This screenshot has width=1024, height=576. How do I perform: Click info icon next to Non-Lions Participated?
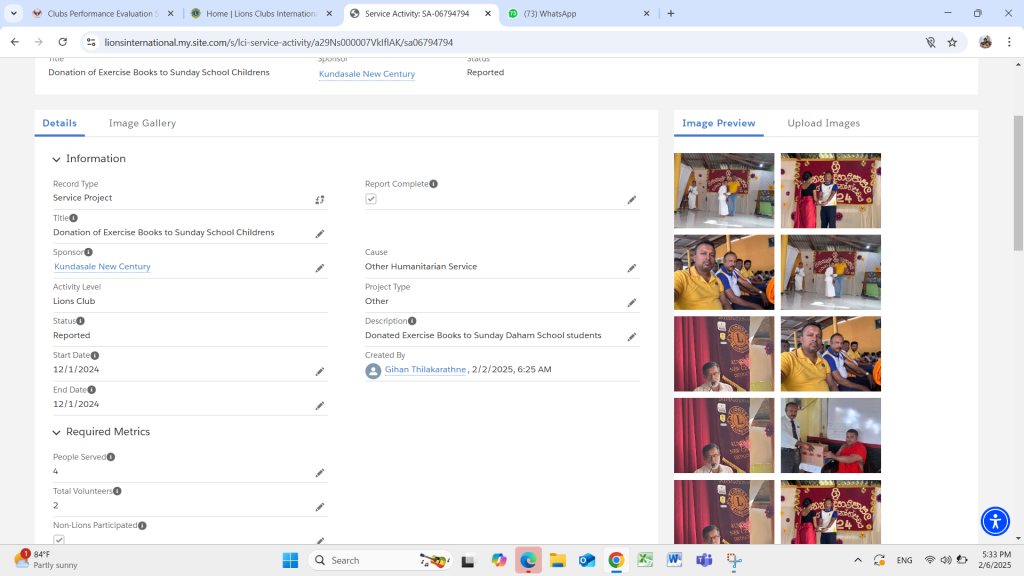(x=142, y=526)
